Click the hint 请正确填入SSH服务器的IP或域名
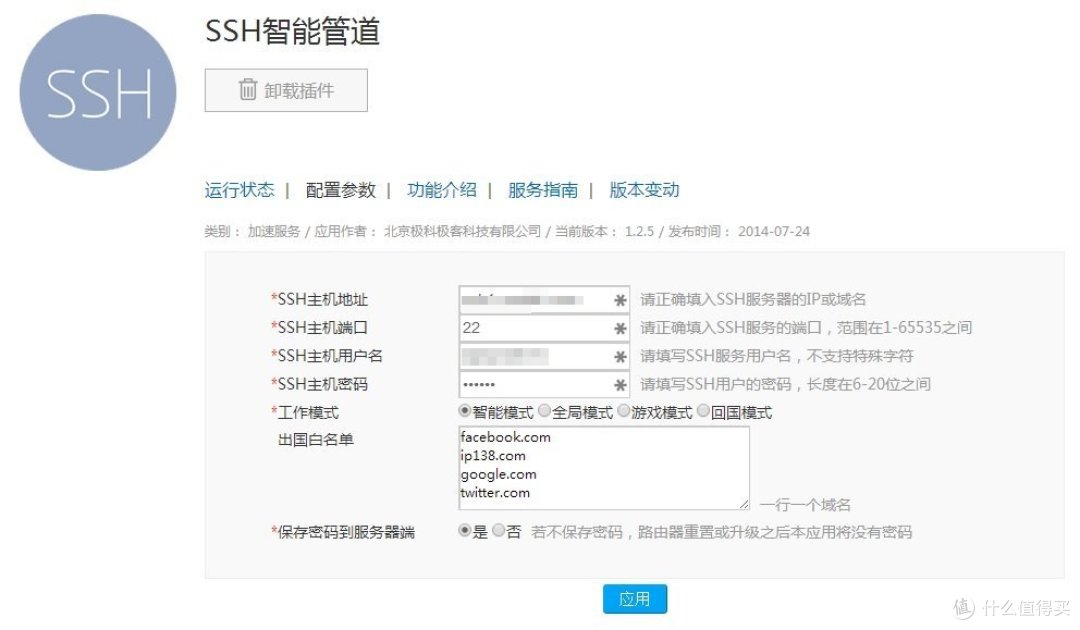 (753, 300)
